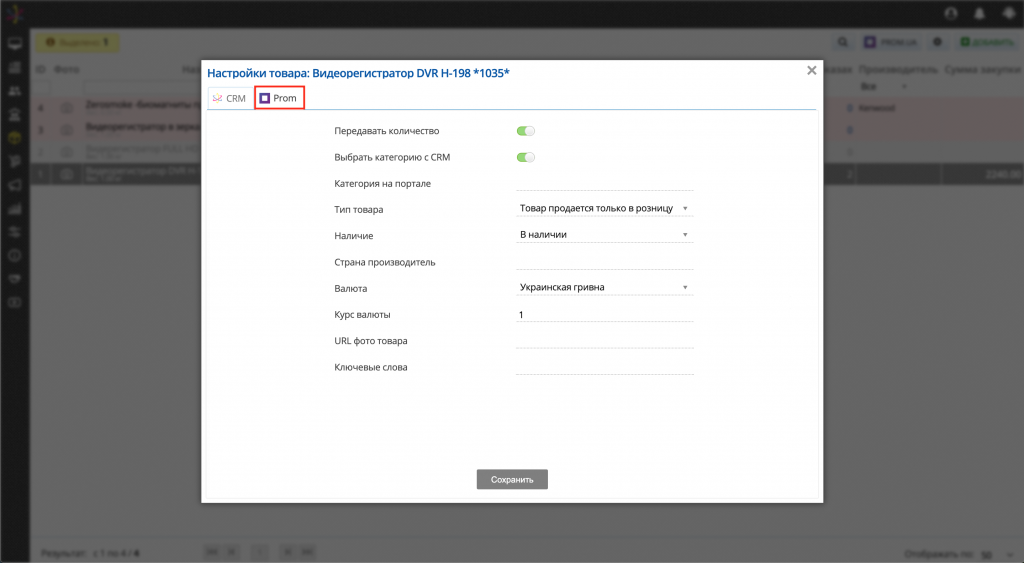
Task: Click the yellow selected-count badge in background
Action: pyautogui.click(x=77, y=42)
